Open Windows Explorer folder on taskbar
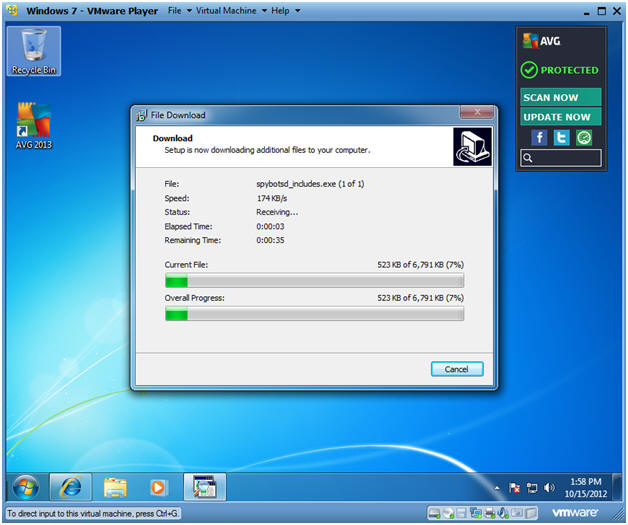Image resolution: width=628 pixels, height=525 pixels. (x=115, y=487)
